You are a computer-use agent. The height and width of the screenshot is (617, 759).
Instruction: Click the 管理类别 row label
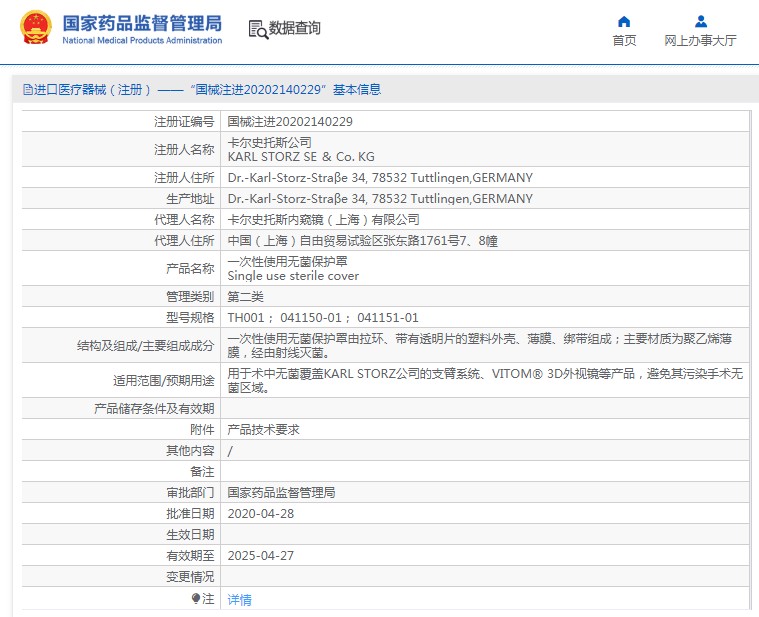pos(190,296)
